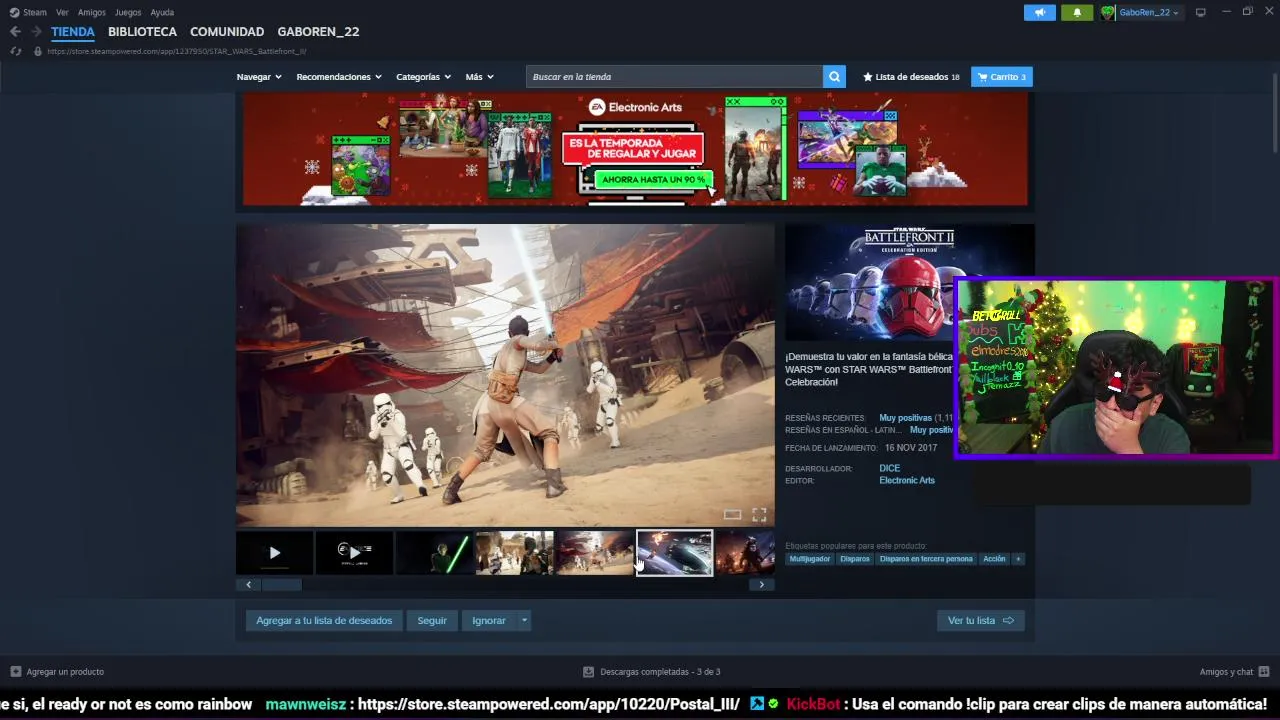The width and height of the screenshot is (1280, 720).
Task: Open the downloads status icon
Action: click(x=589, y=672)
